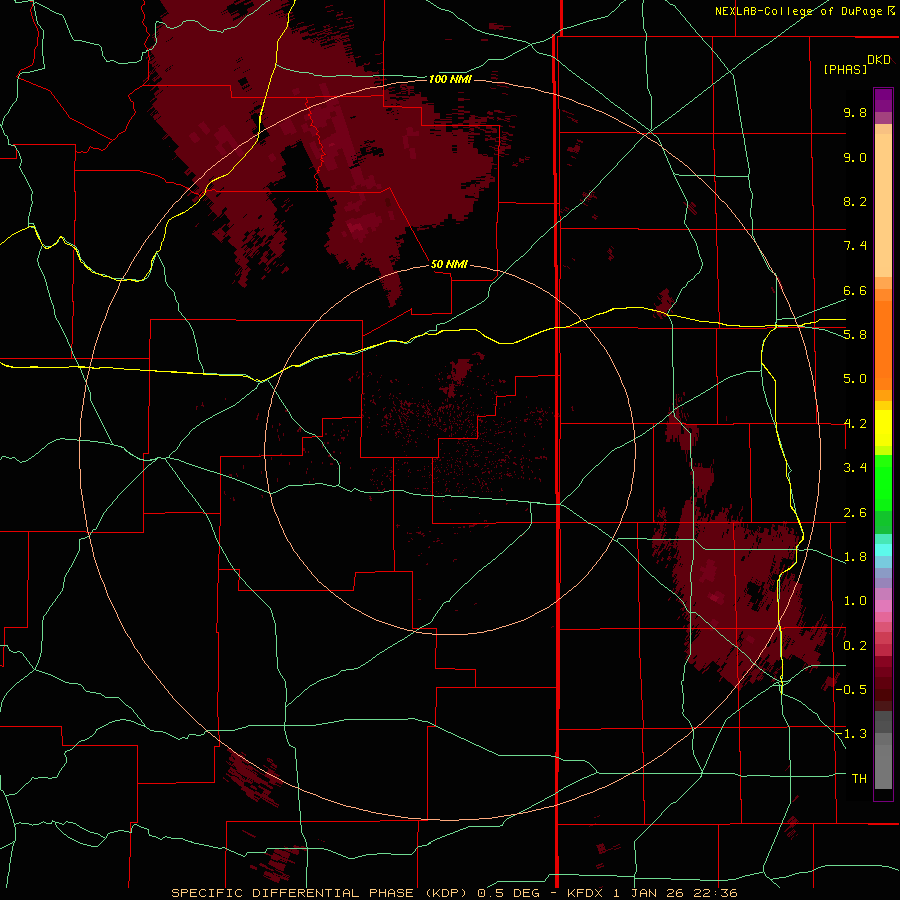Click the 3.4 scale value
The height and width of the screenshot is (900, 900).
pos(855,468)
